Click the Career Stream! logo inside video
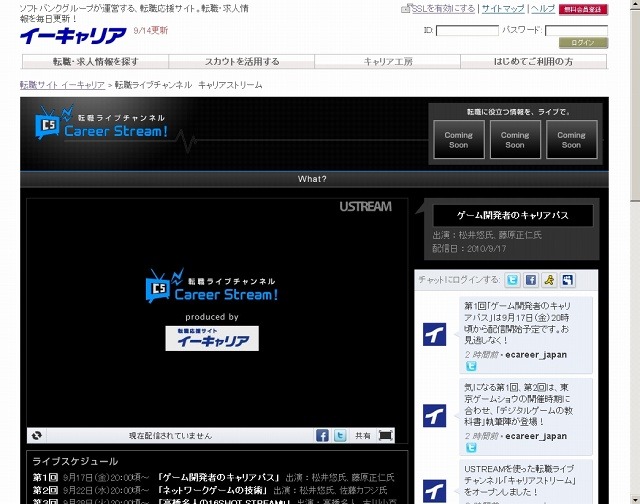 pos(211,286)
